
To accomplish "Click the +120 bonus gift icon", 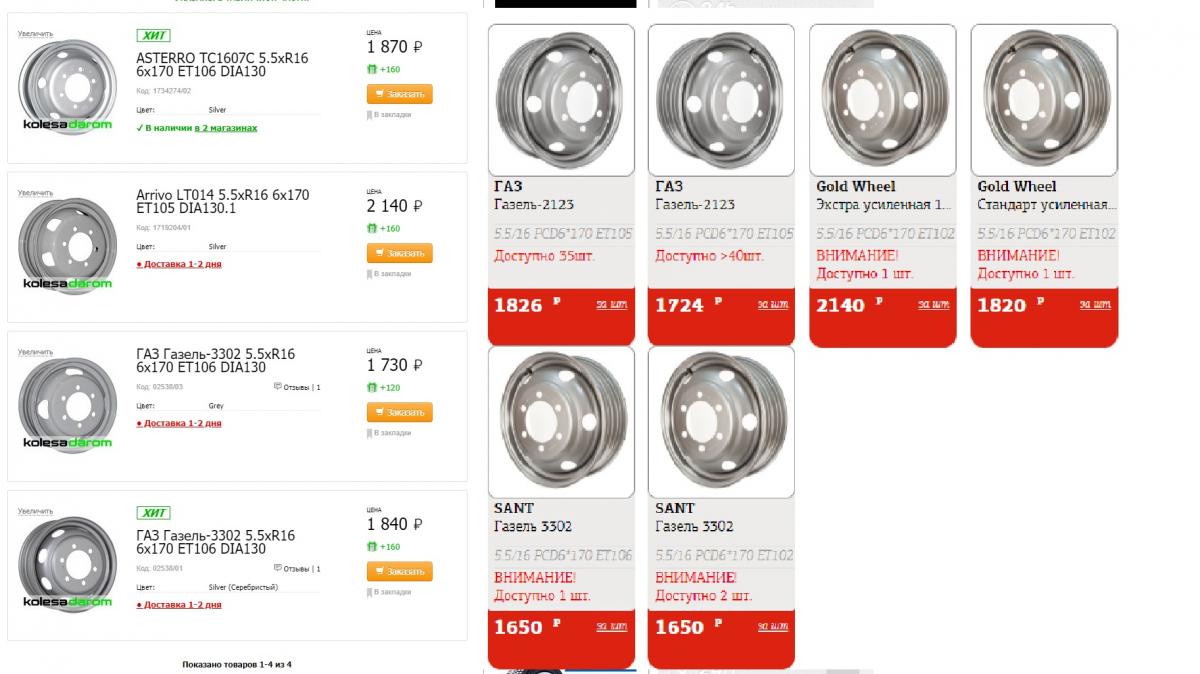I will pyautogui.click(x=372, y=388).
